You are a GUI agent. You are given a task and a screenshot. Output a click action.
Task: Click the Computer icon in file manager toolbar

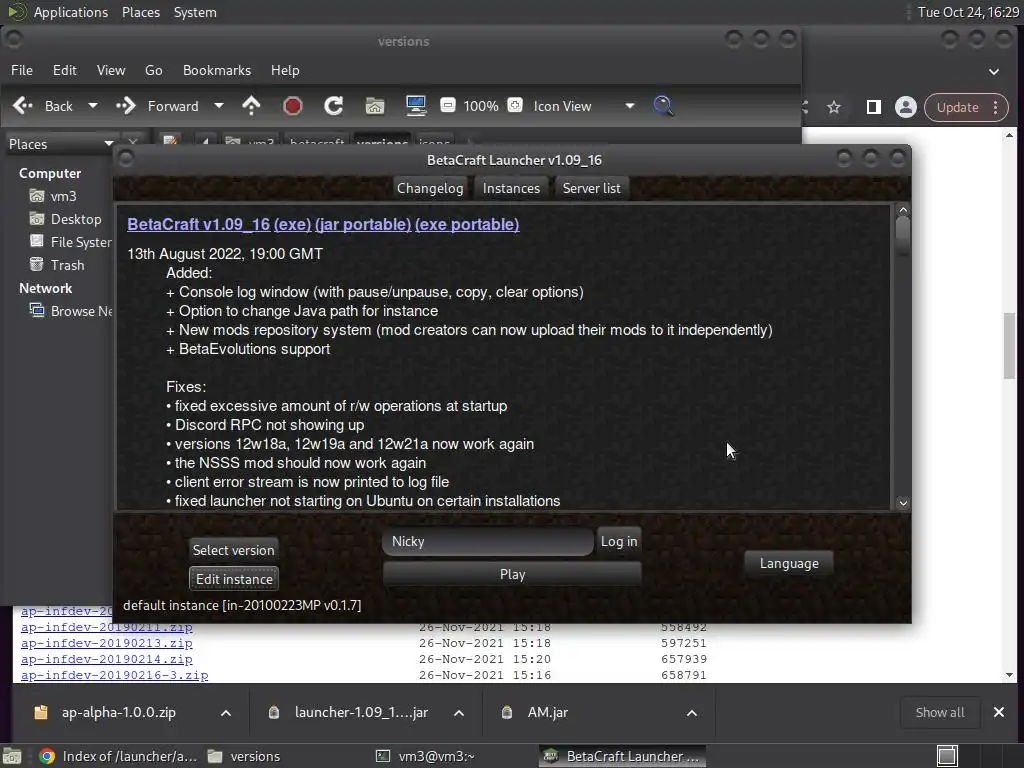pyautogui.click(x=416, y=106)
